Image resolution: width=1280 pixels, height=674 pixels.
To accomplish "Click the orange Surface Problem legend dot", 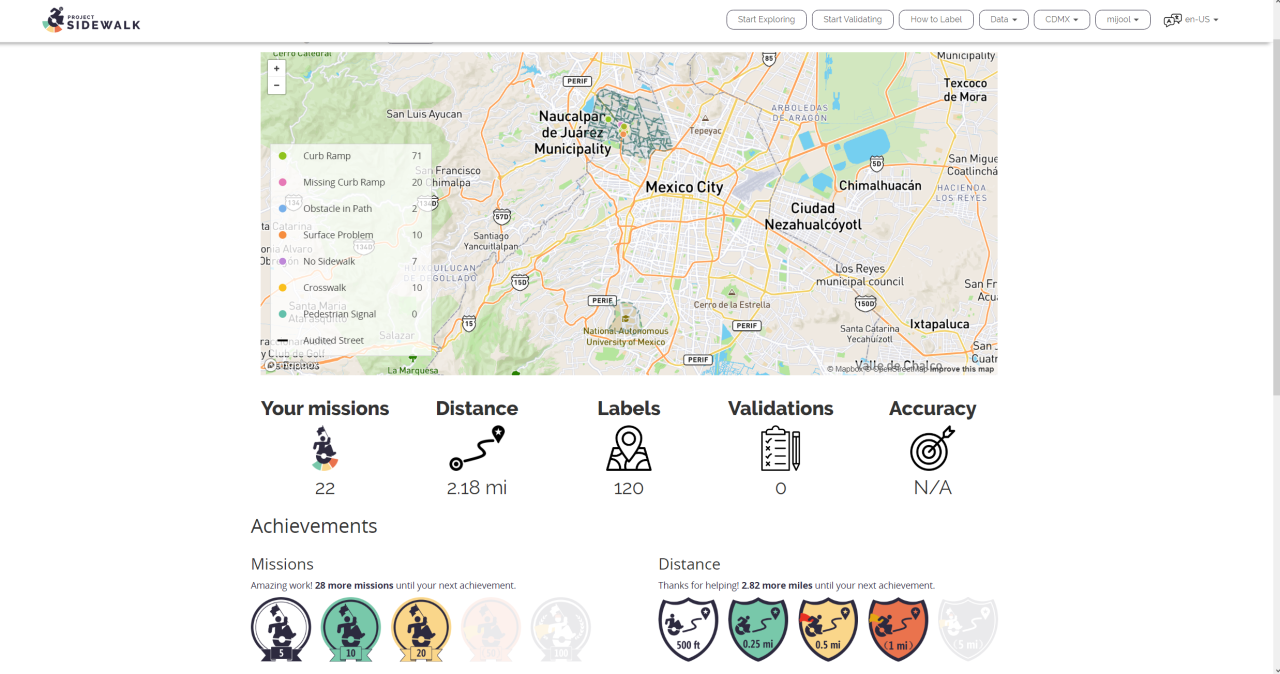I will [x=283, y=235].
